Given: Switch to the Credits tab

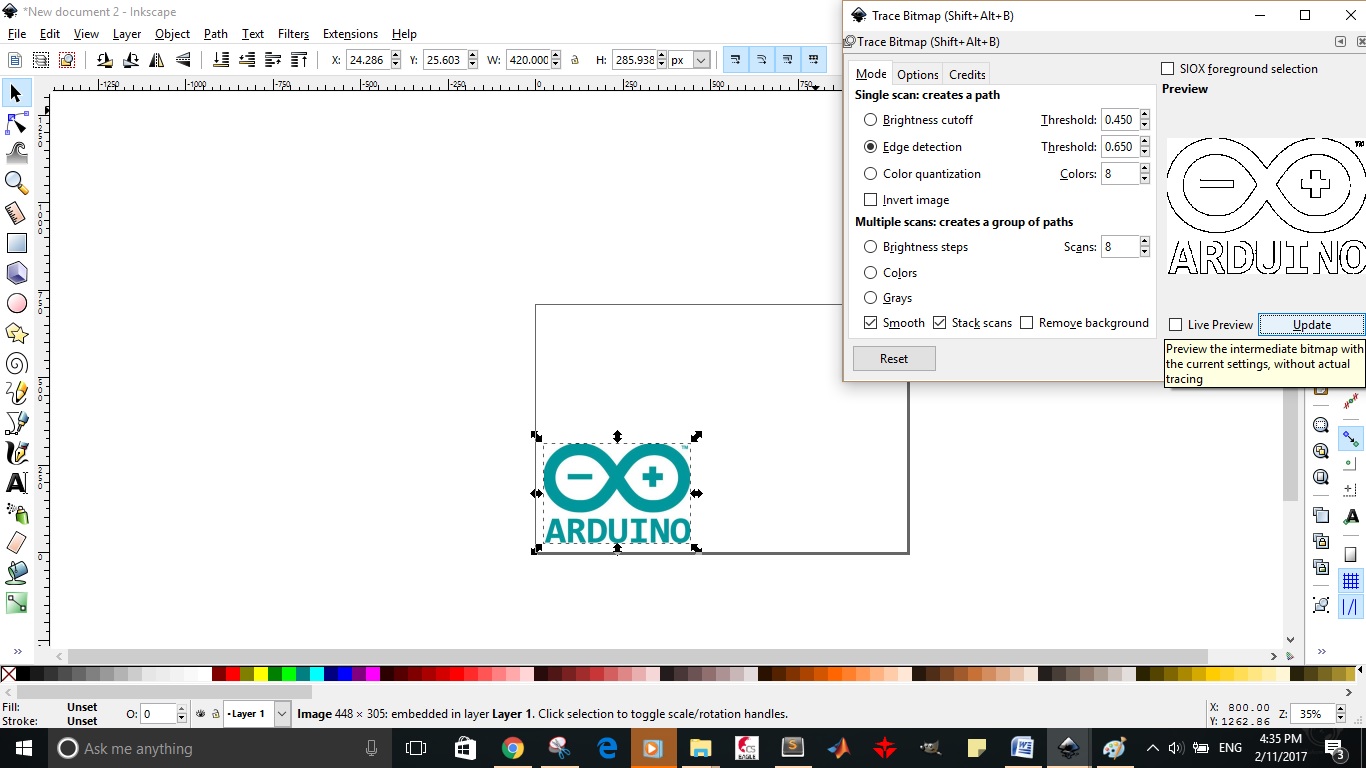Looking at the screenshot, I should tap(967, 74).
